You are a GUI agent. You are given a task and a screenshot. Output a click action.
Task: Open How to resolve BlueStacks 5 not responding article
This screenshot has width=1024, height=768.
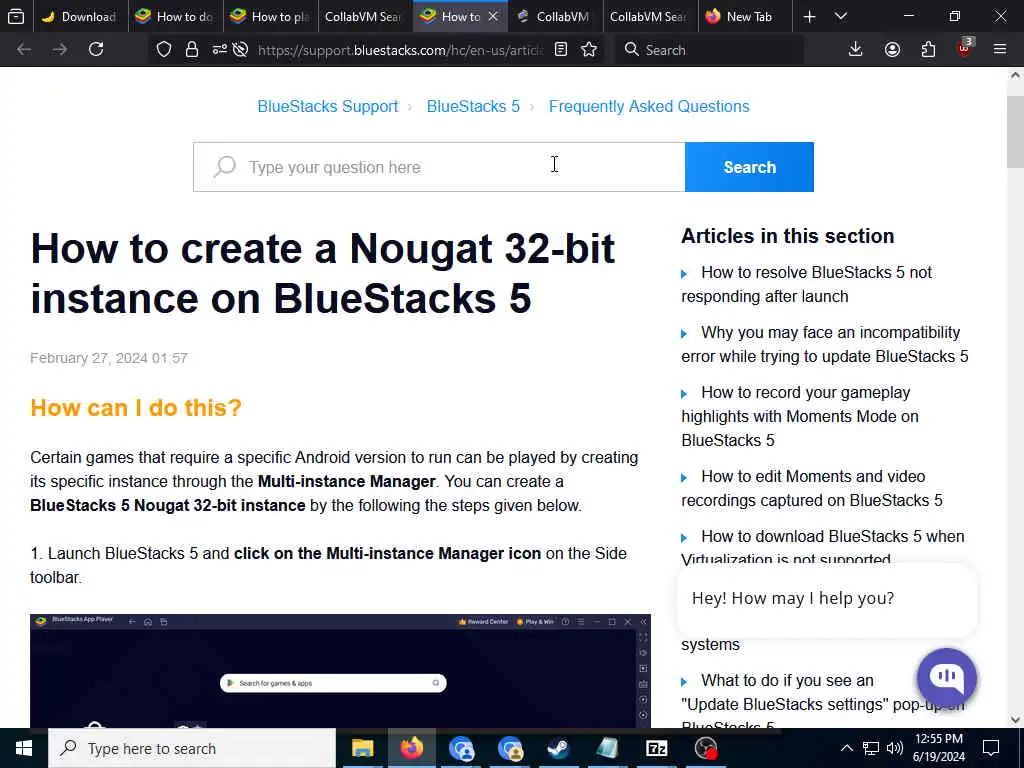click(807, 284)
